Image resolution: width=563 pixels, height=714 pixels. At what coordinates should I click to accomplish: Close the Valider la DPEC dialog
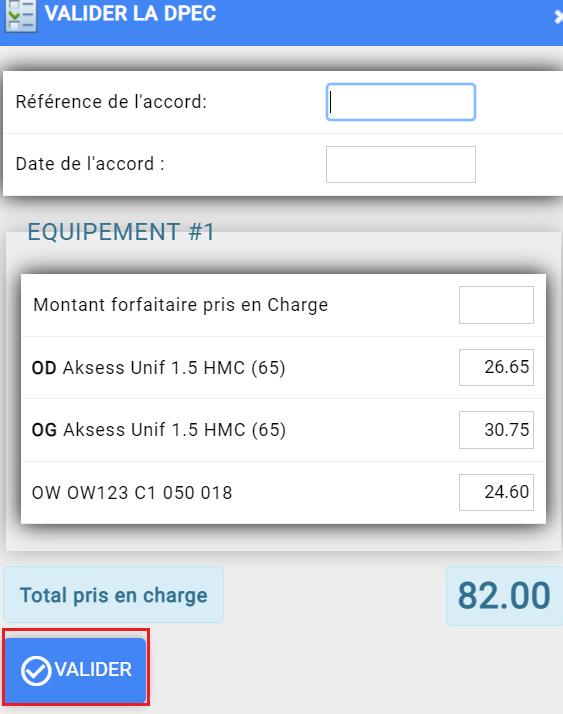[x=558, y=17]
